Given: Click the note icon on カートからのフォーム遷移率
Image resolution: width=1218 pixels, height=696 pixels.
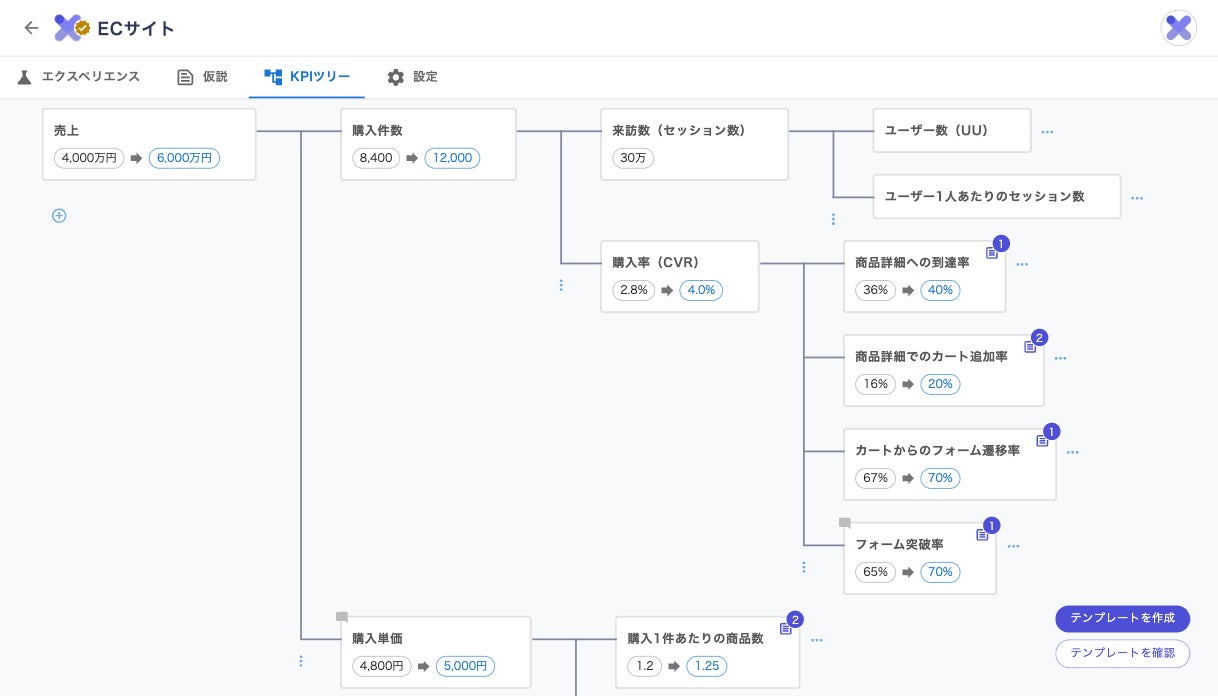Looking at the screenshot, I should point(1042,441).
